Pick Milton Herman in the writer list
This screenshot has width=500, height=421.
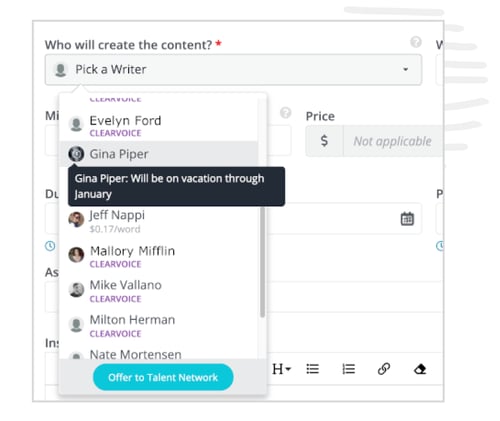coord(159,326)
